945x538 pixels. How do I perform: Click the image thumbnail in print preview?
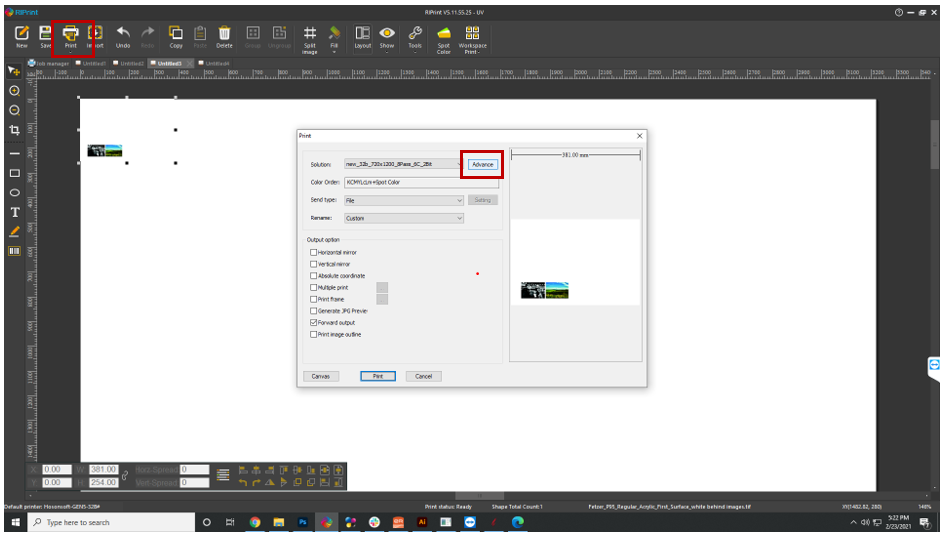click(x=545, y=290)
